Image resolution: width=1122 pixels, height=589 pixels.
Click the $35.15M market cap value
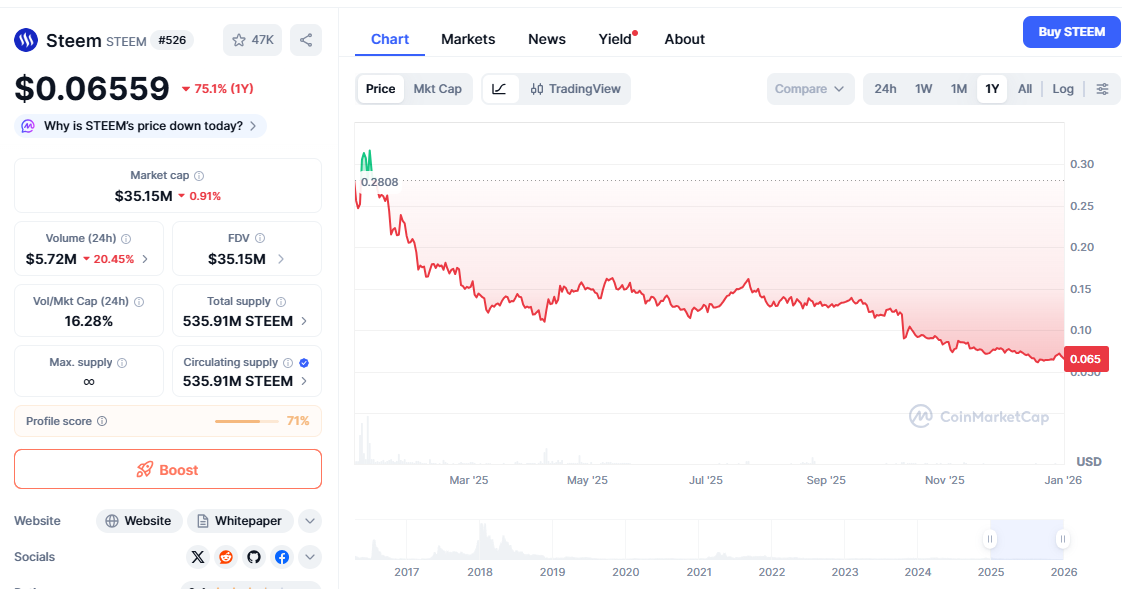pos(143,196)
